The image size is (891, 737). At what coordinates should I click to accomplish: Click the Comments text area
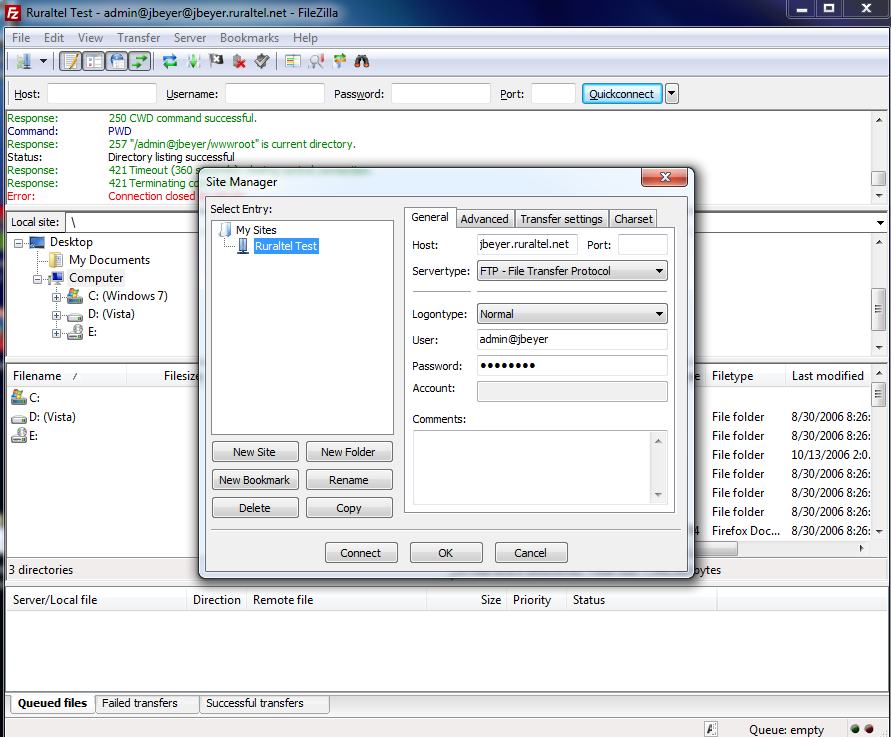click(x=534, y=468)
